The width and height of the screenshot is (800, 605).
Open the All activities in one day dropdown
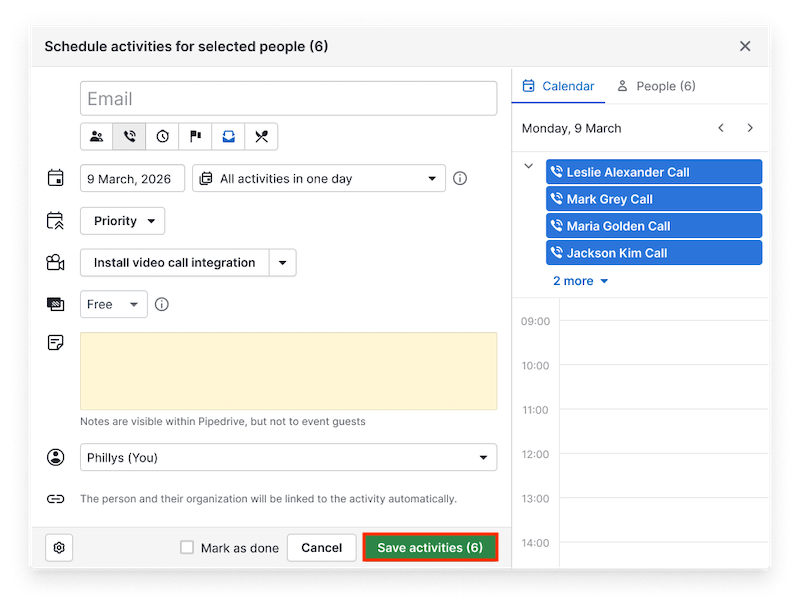(319, 179)
